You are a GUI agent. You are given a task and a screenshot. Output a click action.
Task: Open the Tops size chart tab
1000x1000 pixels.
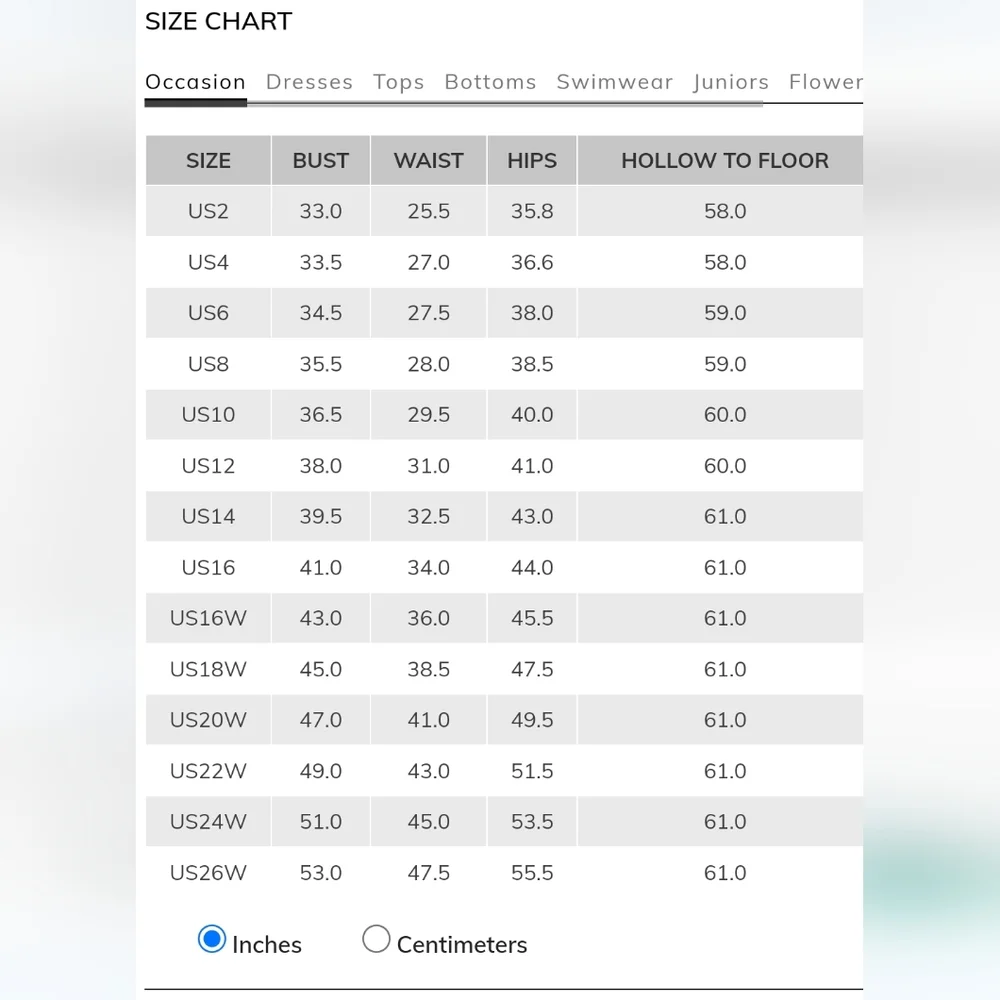pyautogui.click(x=398, y=82)
